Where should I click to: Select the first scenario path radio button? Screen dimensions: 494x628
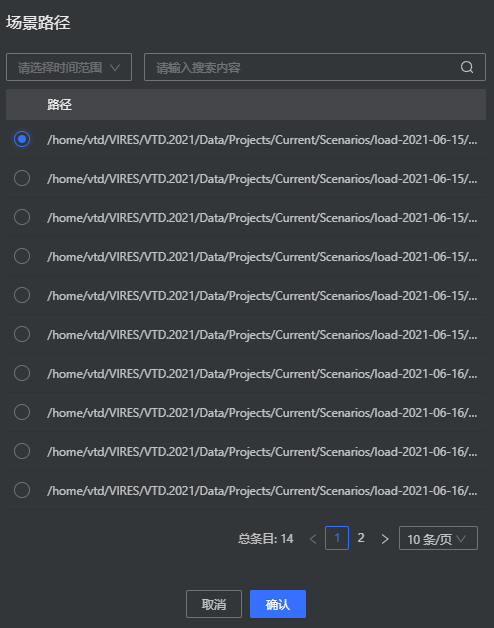click(x=22, y=139)
